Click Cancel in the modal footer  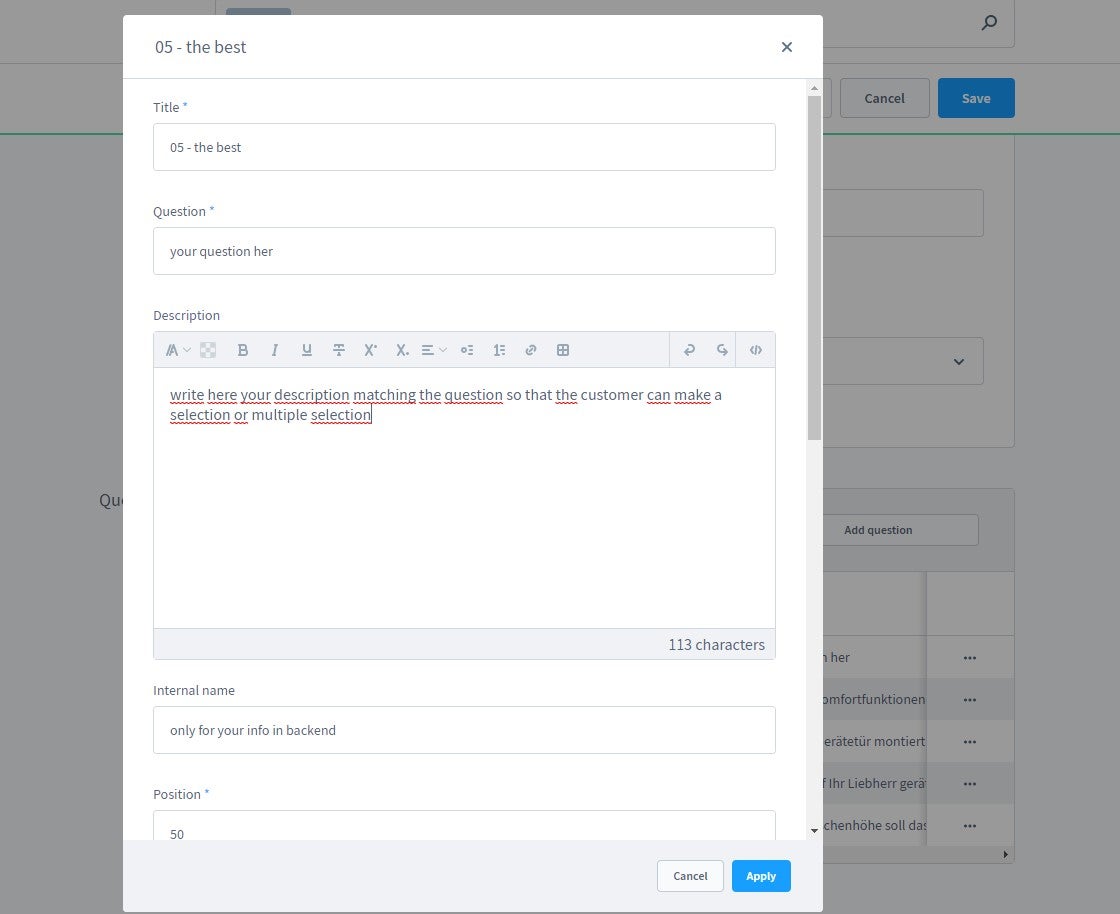(690, 876)
